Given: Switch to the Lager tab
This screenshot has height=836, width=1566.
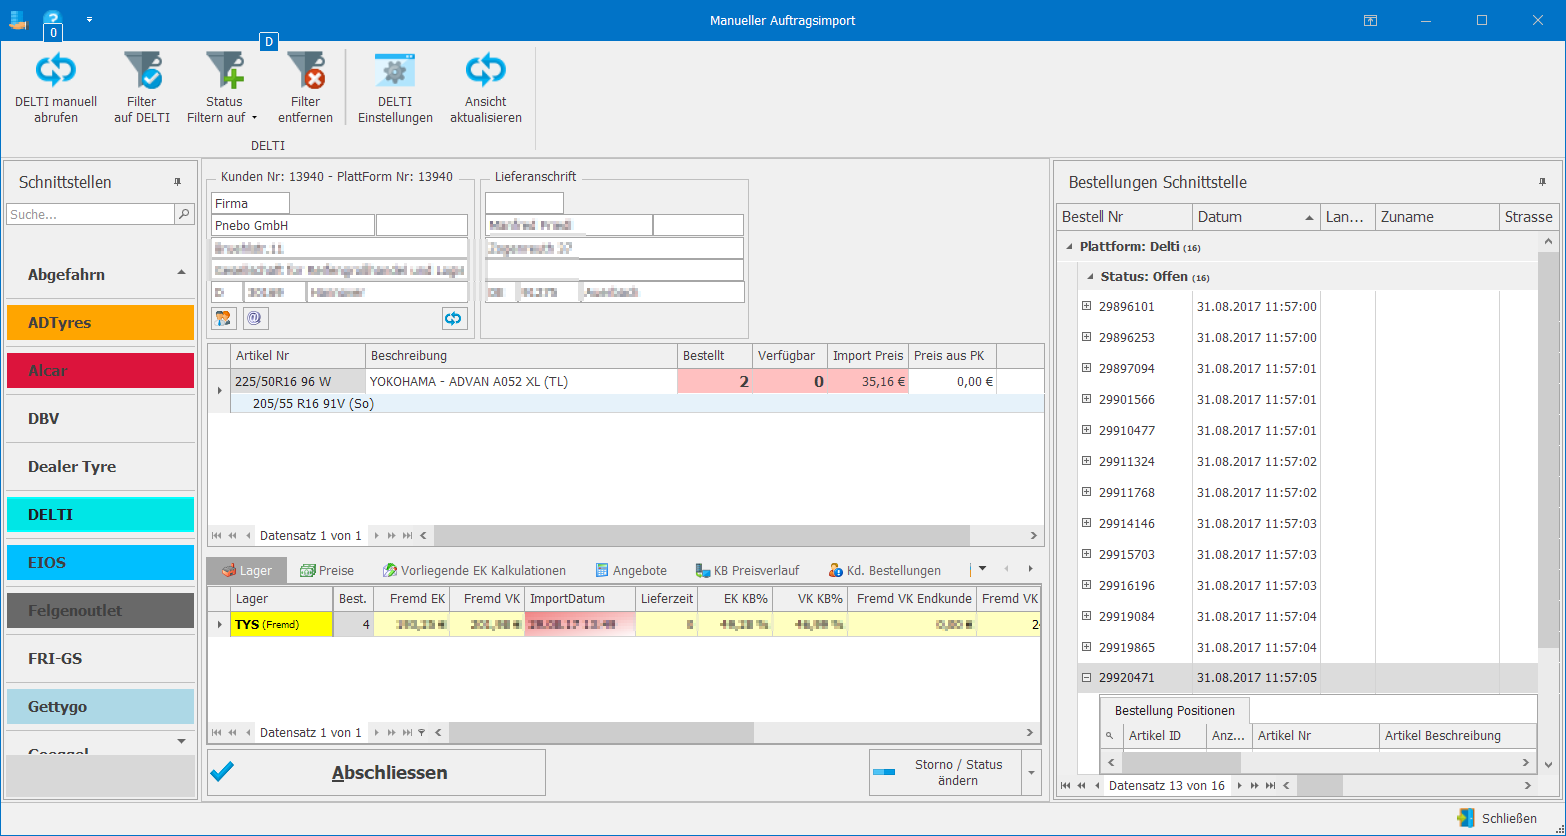Looking at the screenshot, I should click(246, 571).
